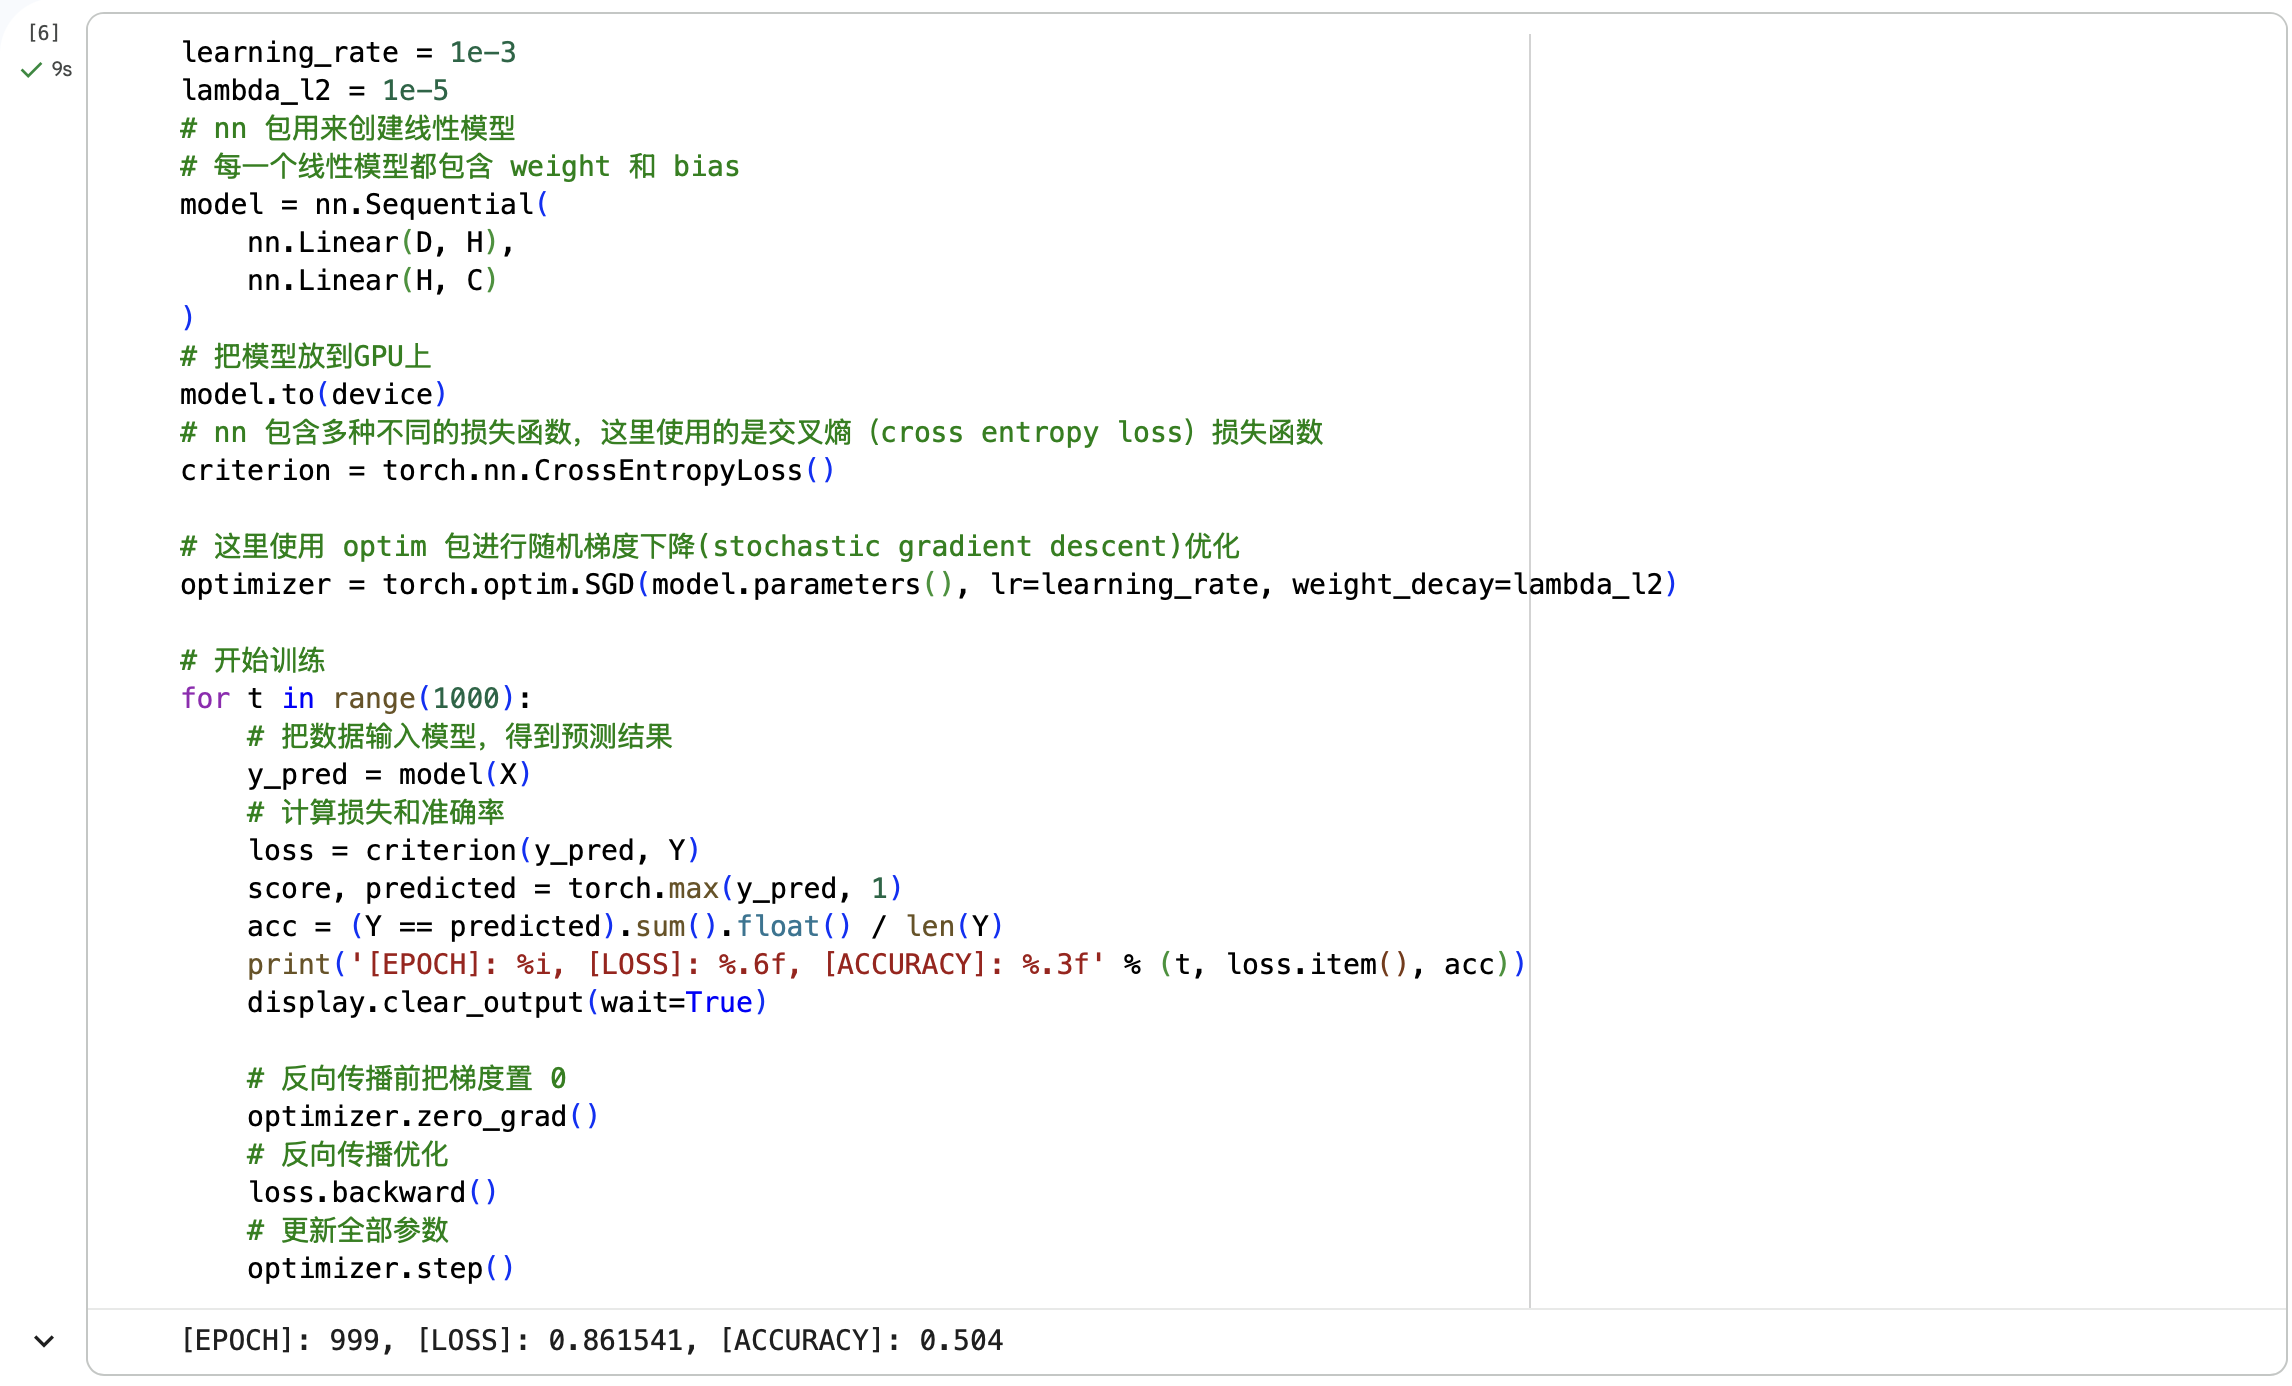Image resolution: width=2292 pixels, height=1386 pixels.
Task: Click the output line showing EPOCH 999
Action: 592,1340
